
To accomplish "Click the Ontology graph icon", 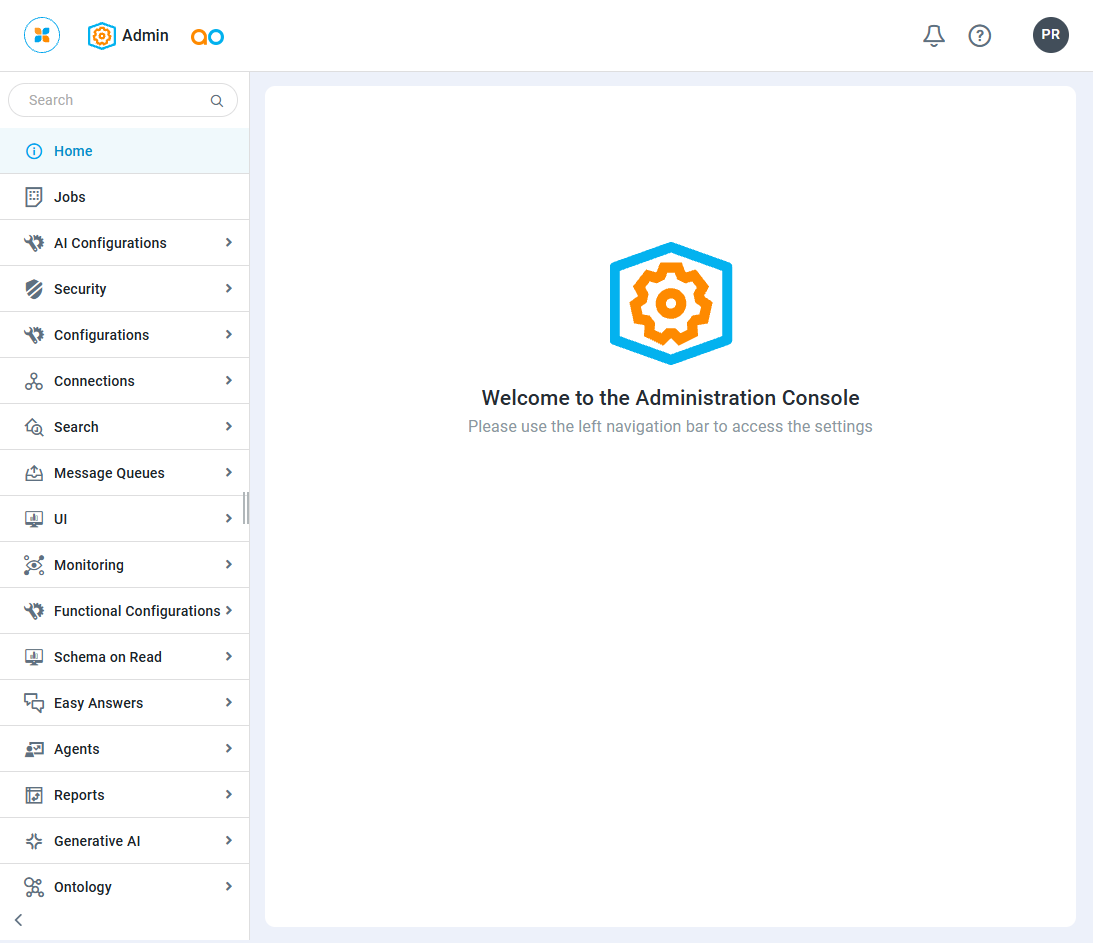I will coord(33,887).
